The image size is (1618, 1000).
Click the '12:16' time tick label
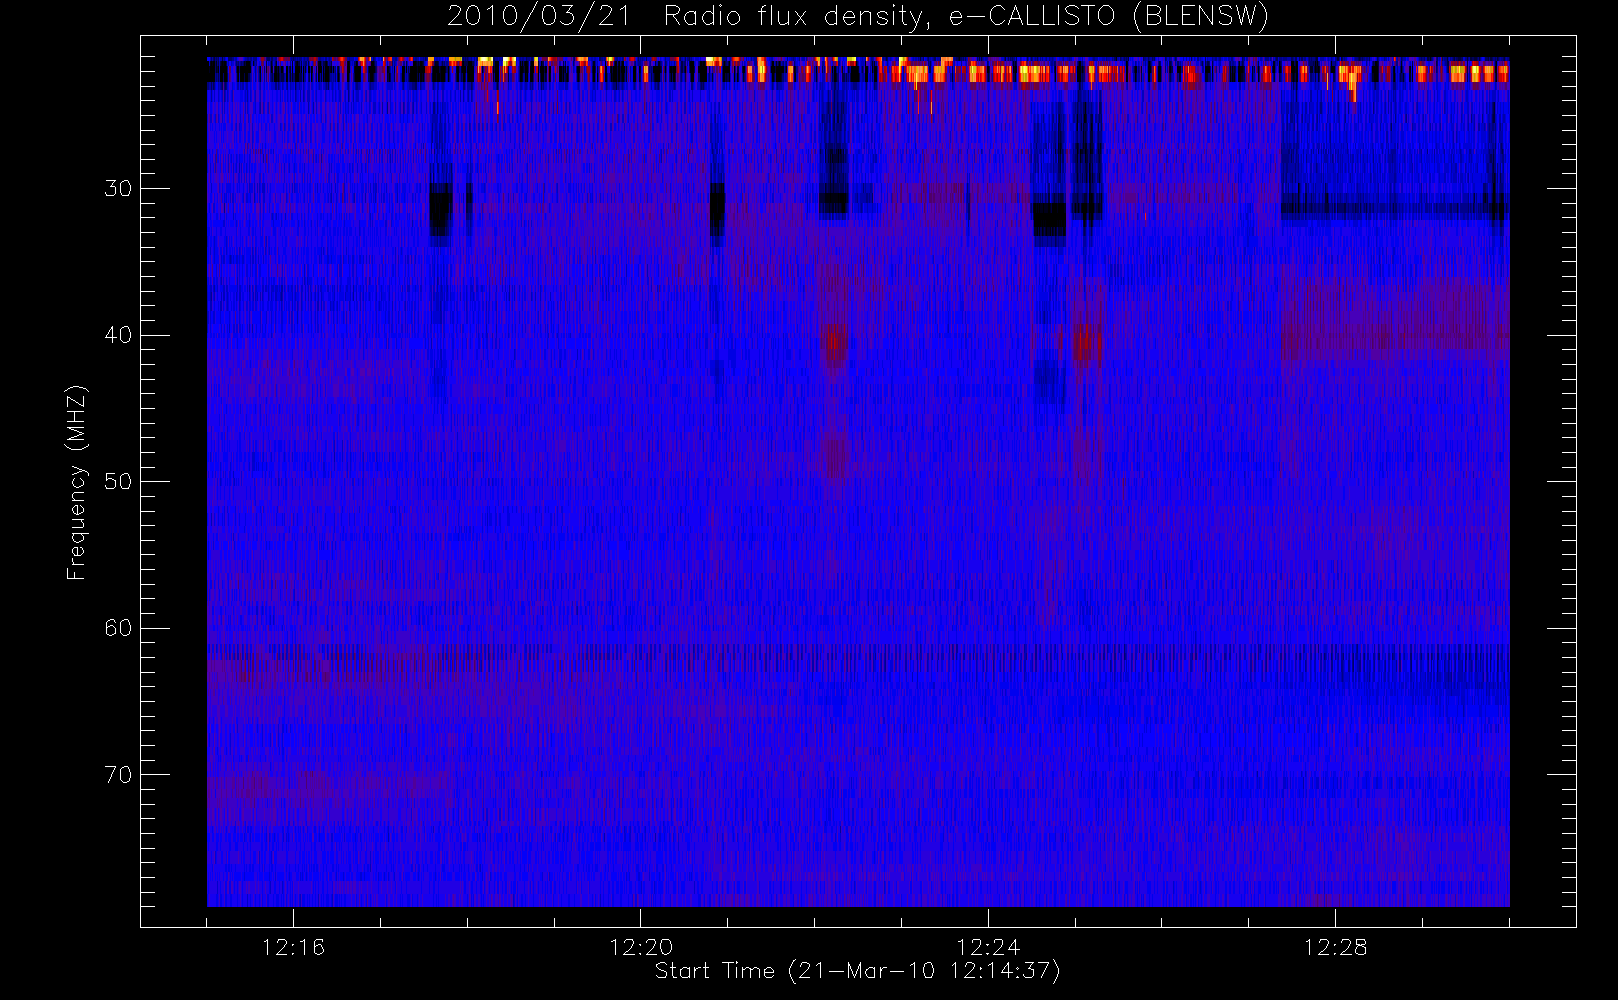pyautogui.click(x=293, y=947)
